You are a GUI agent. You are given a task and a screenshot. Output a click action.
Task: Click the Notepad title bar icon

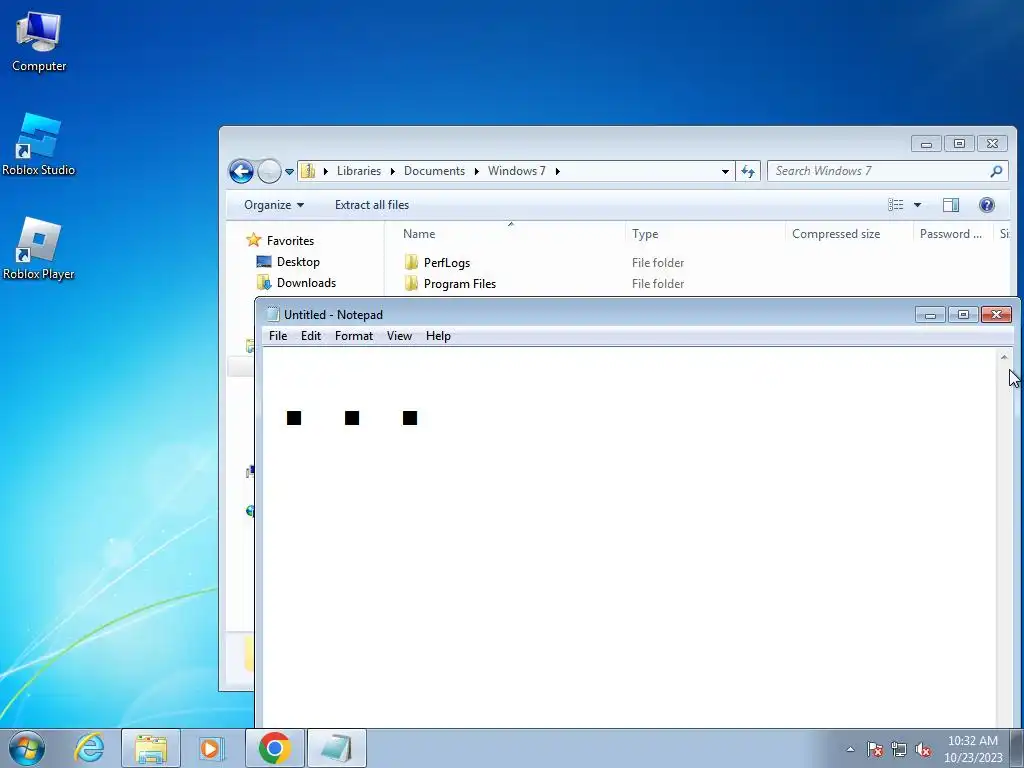tap(273, 315)
